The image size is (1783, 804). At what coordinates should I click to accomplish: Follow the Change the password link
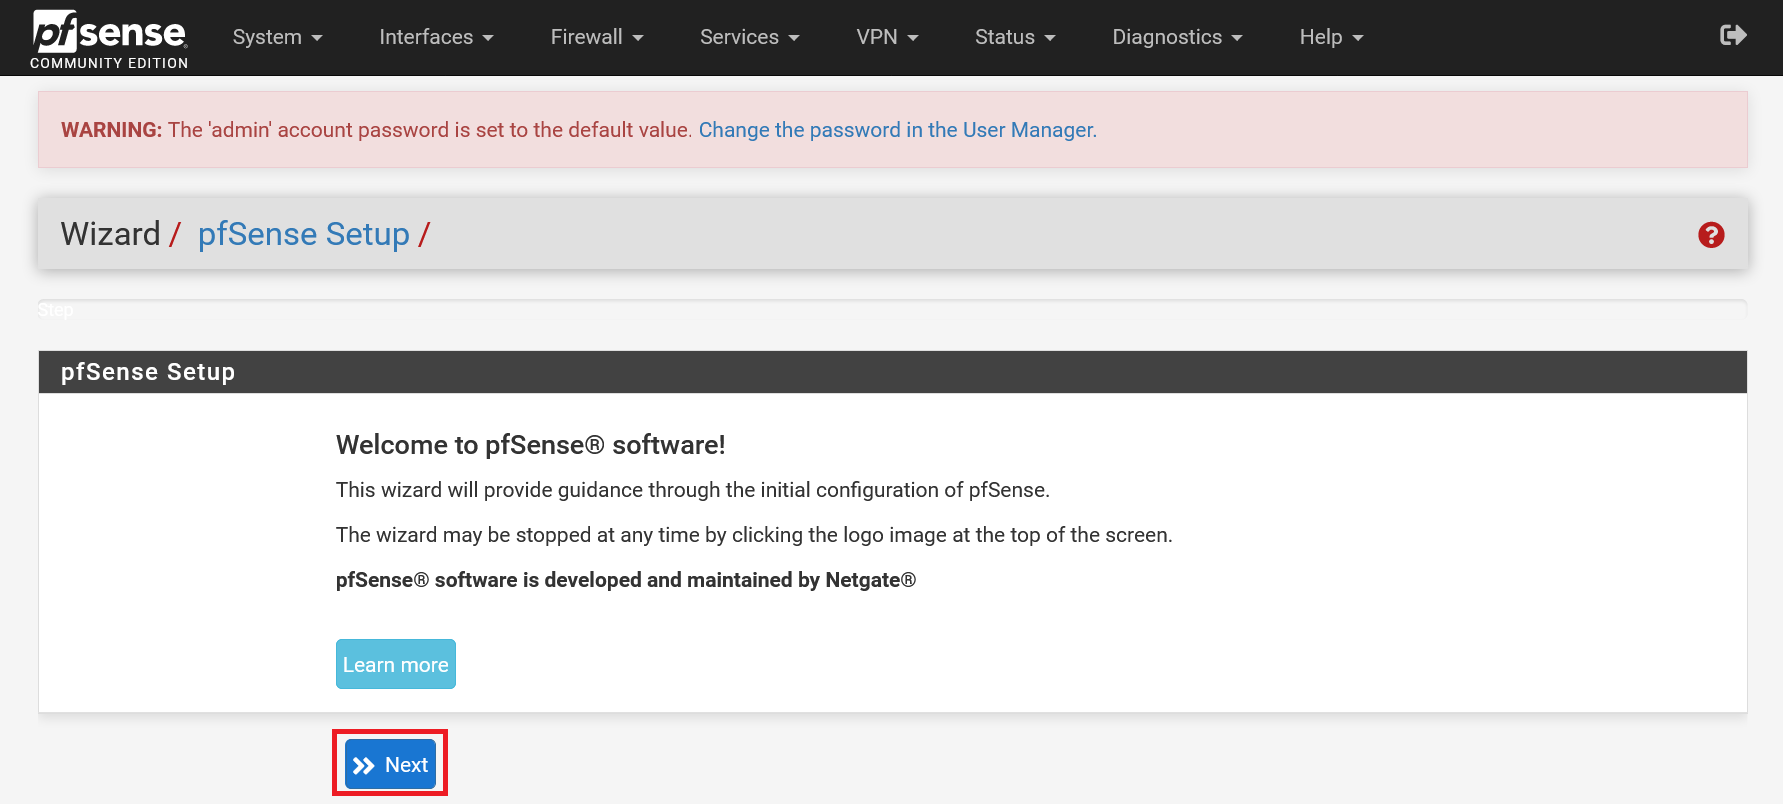tap(897, 130)
